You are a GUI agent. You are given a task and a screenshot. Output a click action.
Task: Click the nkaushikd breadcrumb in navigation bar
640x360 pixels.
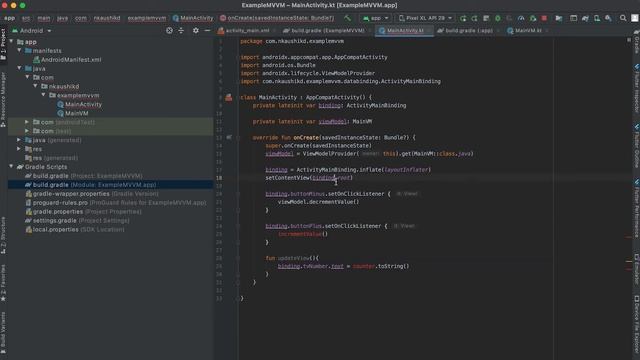coord(107,18)
